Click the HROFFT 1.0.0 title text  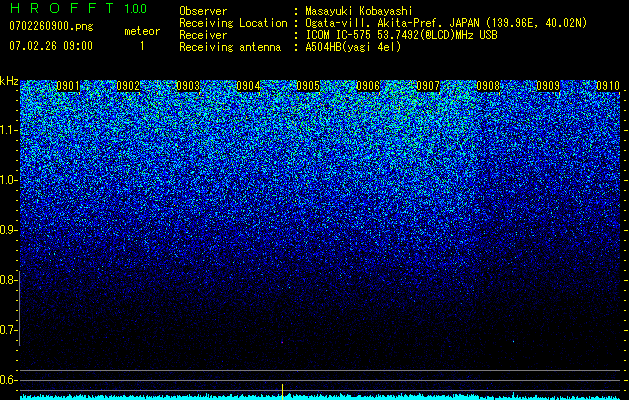coord(78,8)
